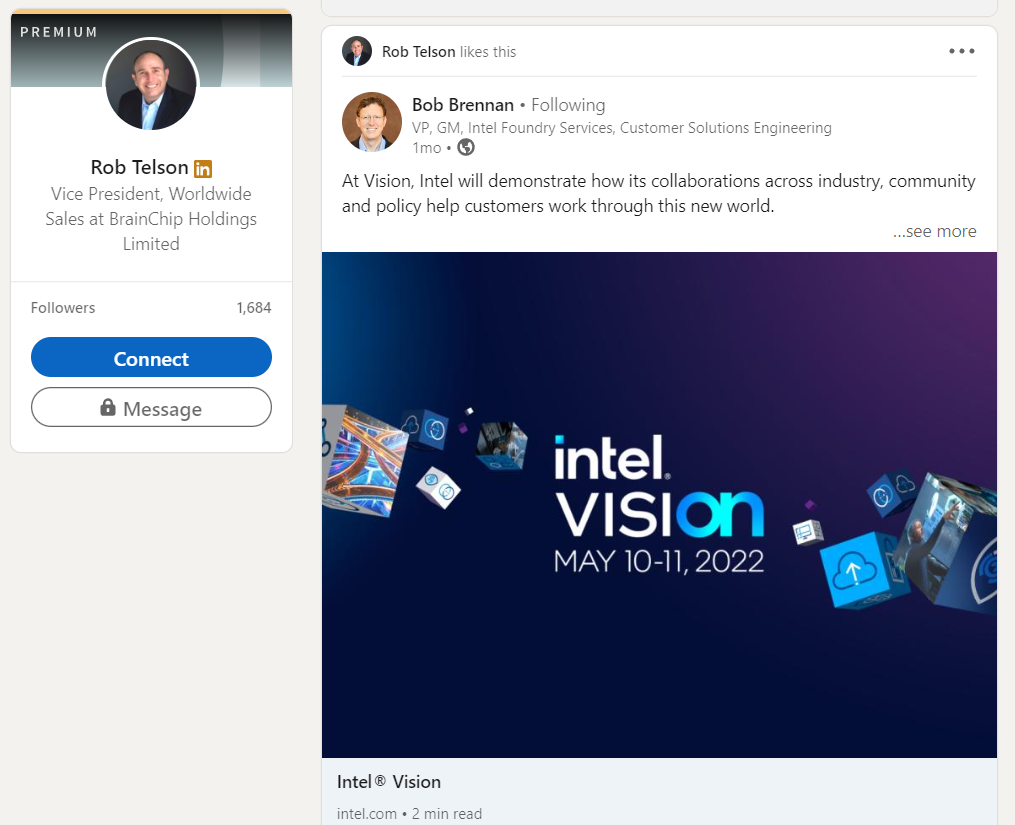Open Bob Brennan's profile name link

coord(463,105)
